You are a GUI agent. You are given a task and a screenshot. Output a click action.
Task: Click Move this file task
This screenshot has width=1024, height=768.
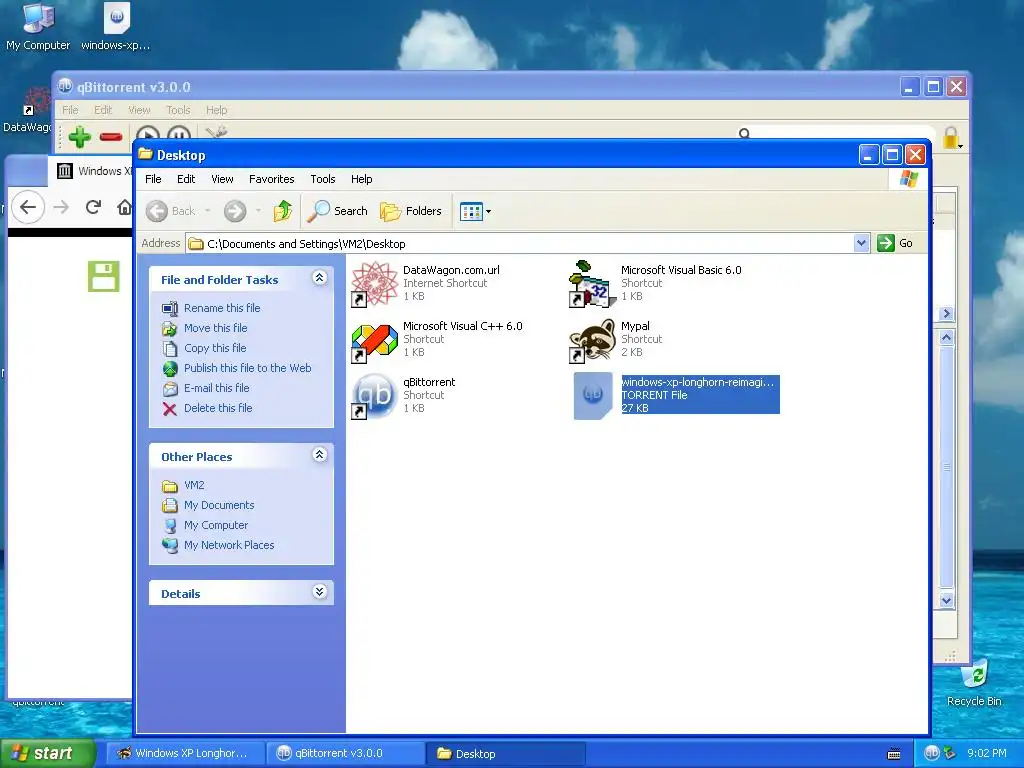point(216,328)
